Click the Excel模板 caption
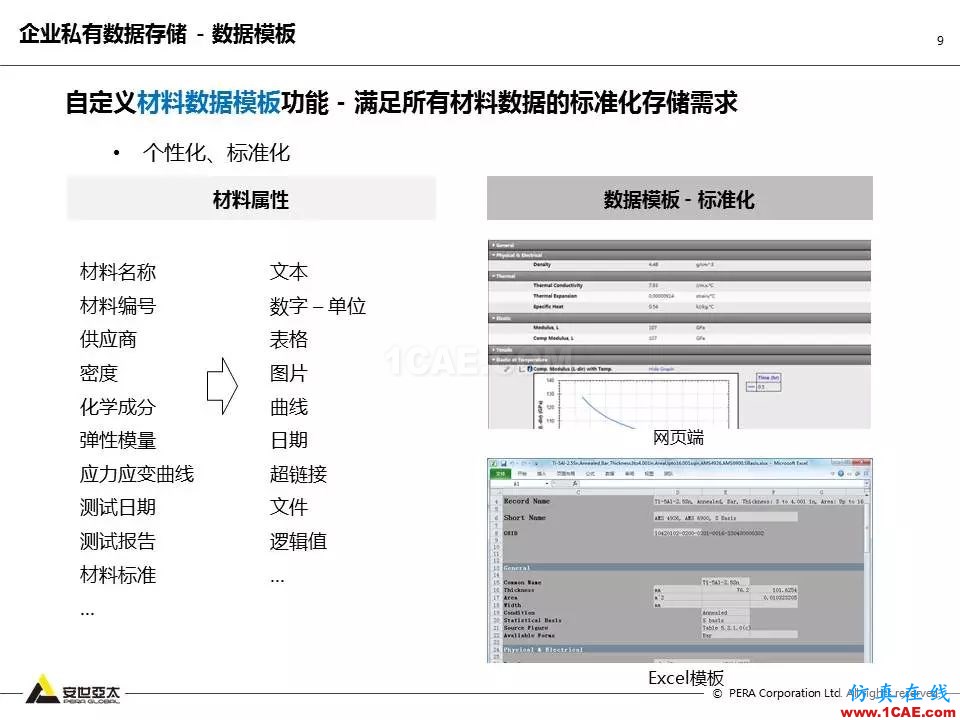Screen dimensions: 960x720 tap(686, 678)
